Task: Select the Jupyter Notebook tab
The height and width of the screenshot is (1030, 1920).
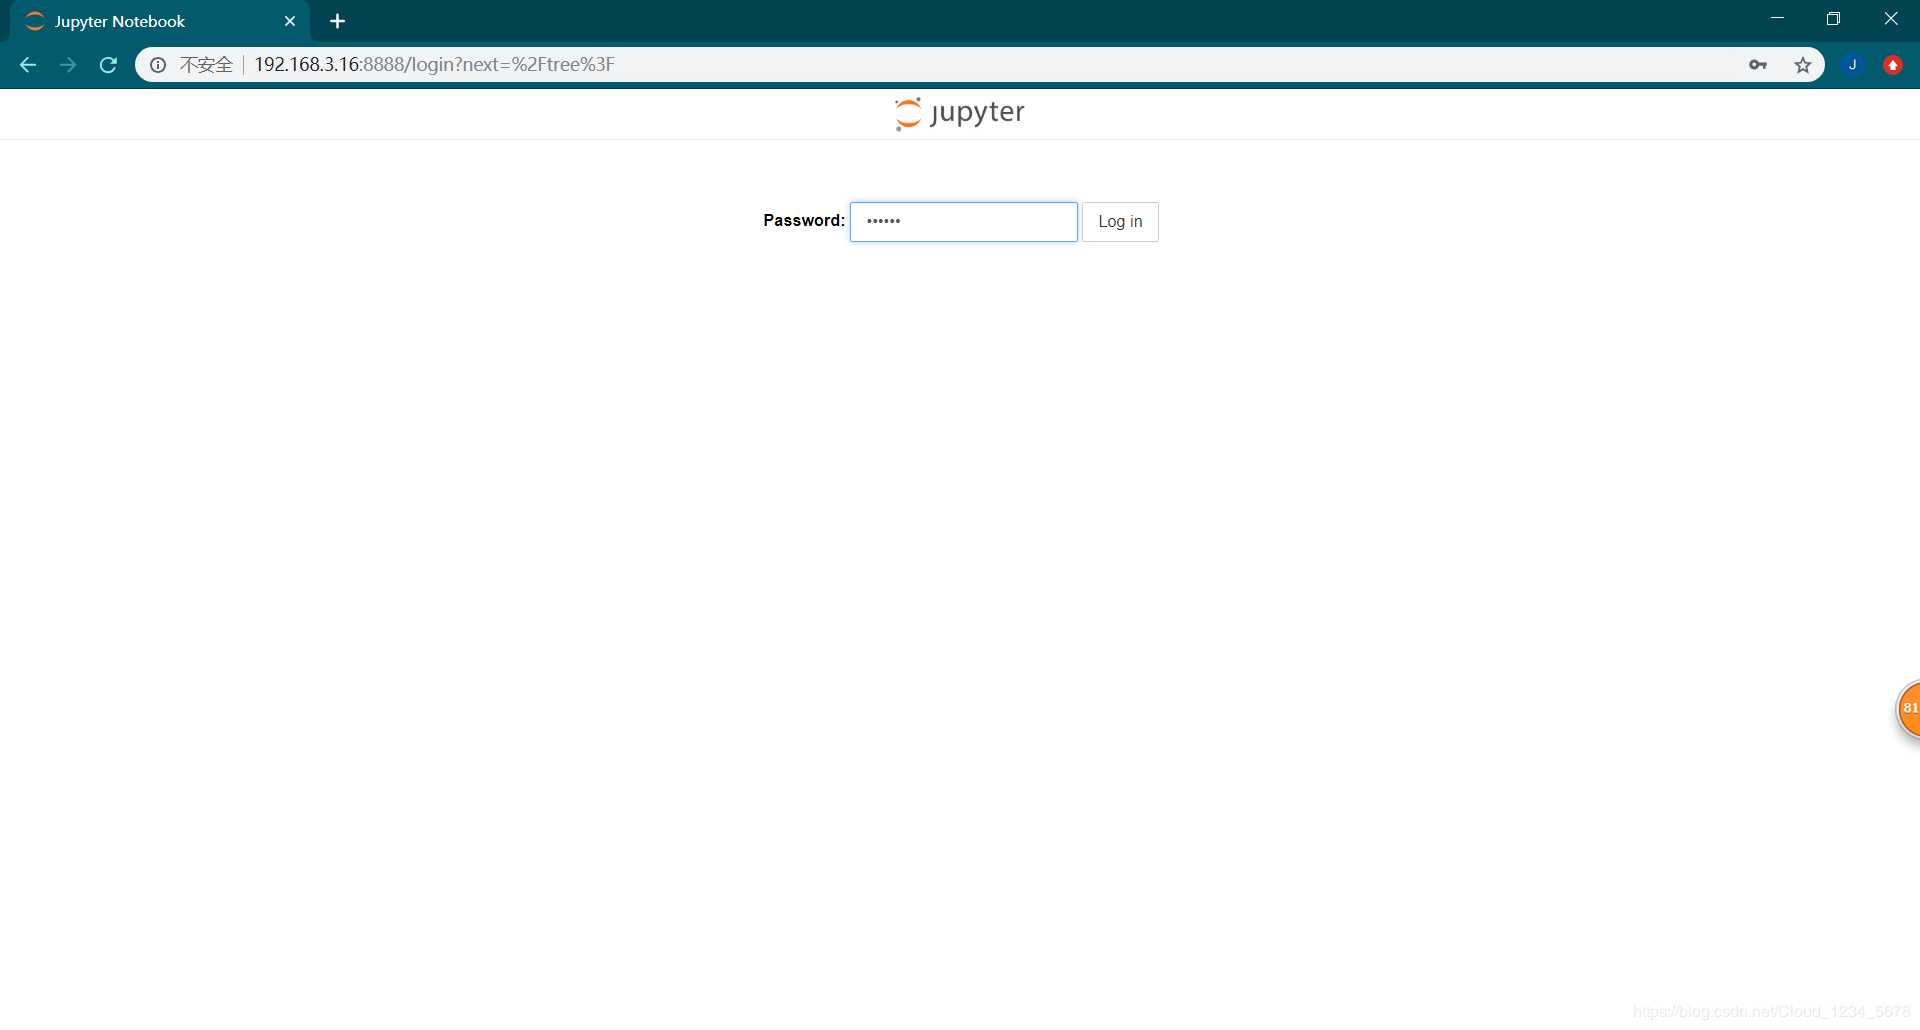Action: point(160,21)
